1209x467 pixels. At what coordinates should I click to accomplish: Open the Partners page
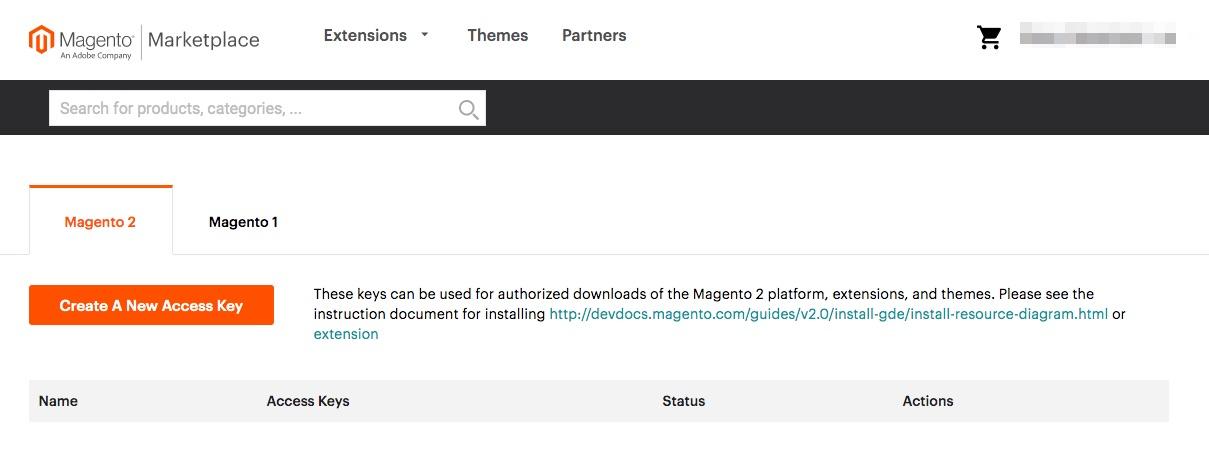tap(594, 35)
